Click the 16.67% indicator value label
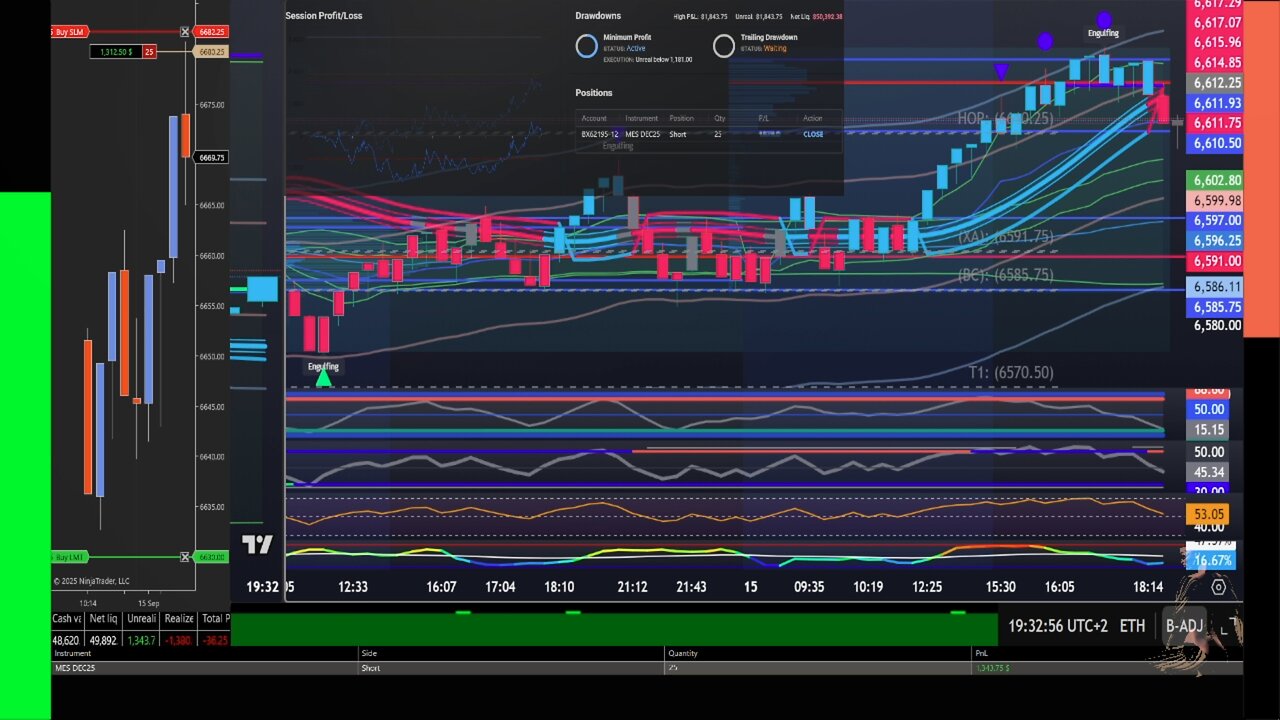1280x720 pixels. [1212, 560]
